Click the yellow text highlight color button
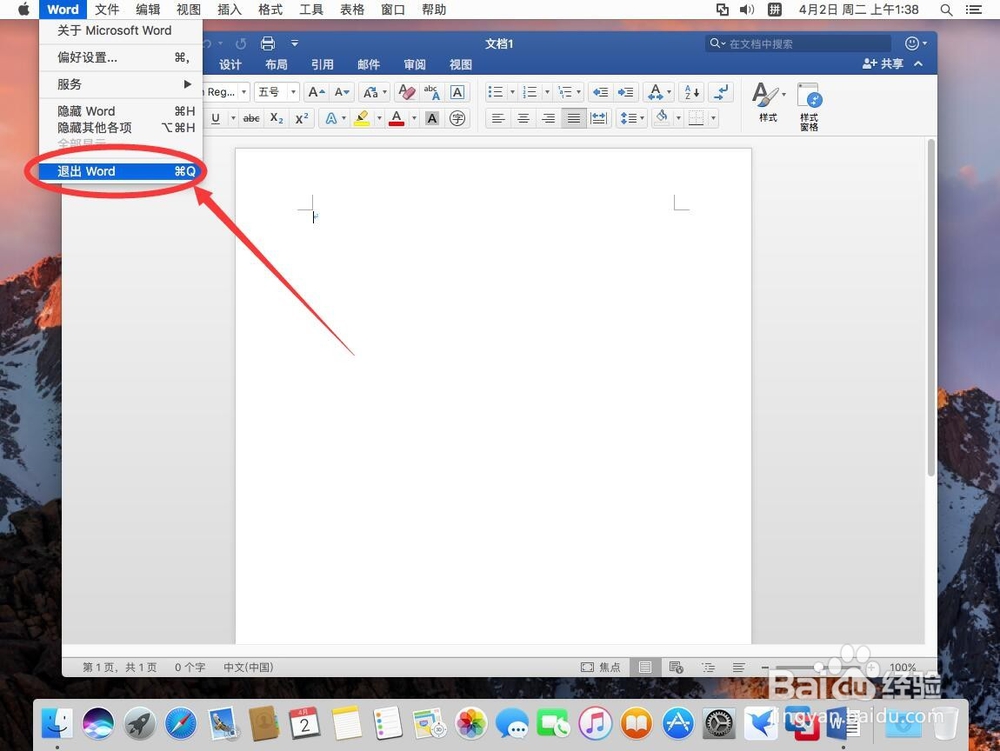Viewport: 1000px width, 751px height. click(362, 119)
